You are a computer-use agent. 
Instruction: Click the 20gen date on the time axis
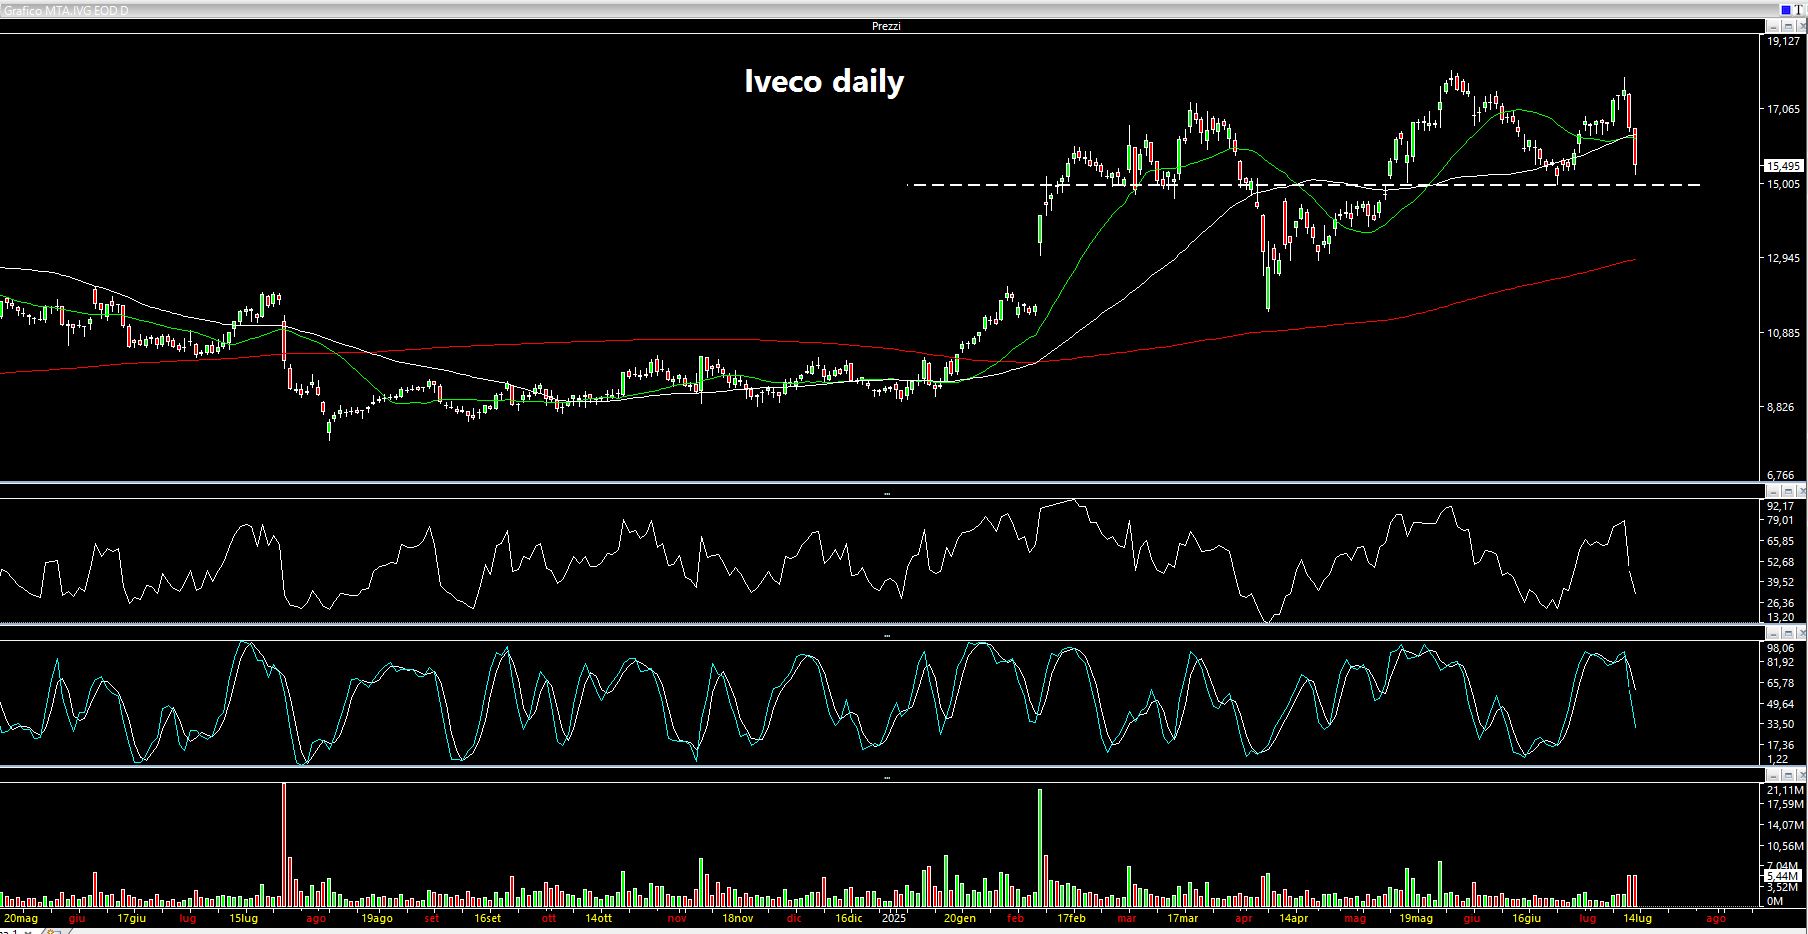[960, 918]
